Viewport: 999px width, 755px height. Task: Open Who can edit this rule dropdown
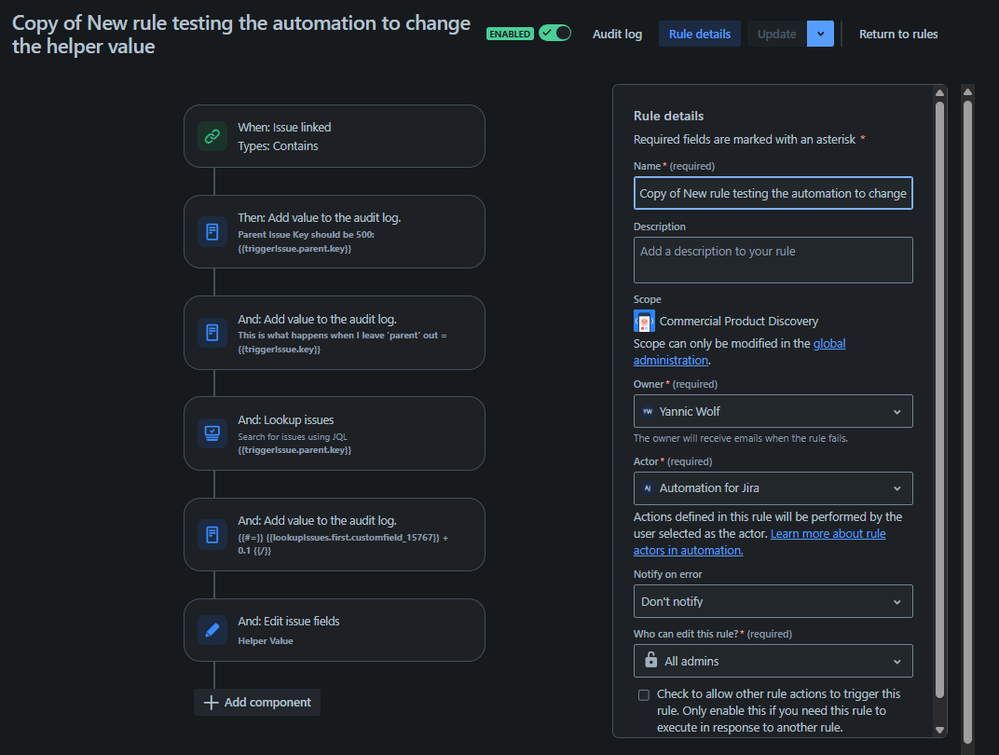tap(773, 661)
